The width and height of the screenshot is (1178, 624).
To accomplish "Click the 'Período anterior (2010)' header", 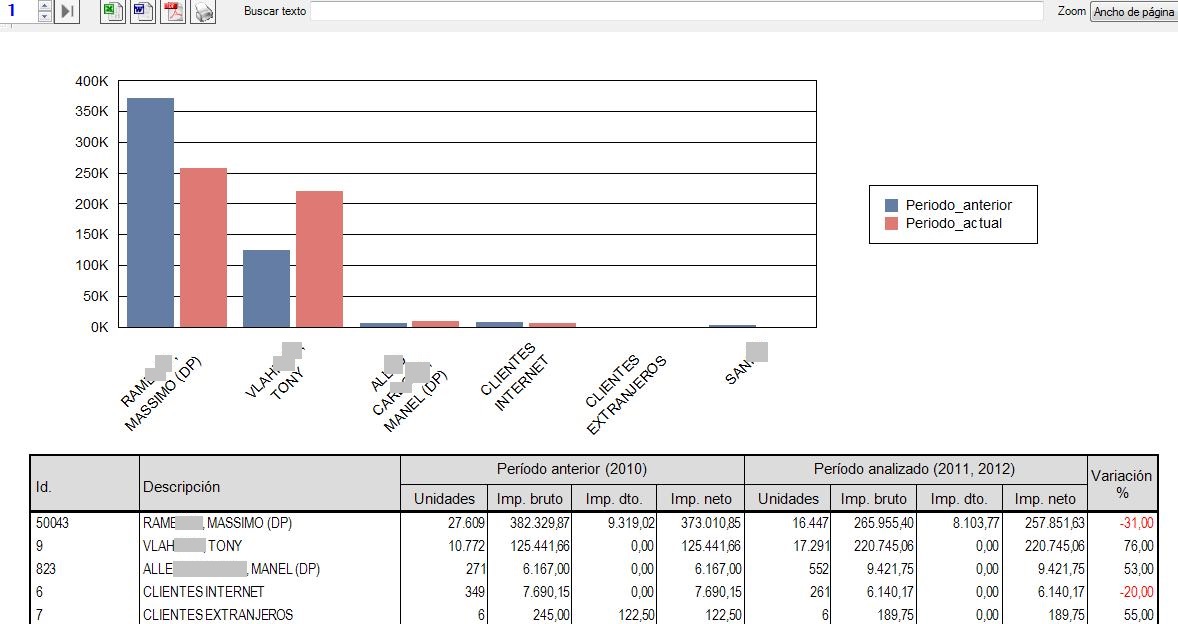I will click(572, 469).
